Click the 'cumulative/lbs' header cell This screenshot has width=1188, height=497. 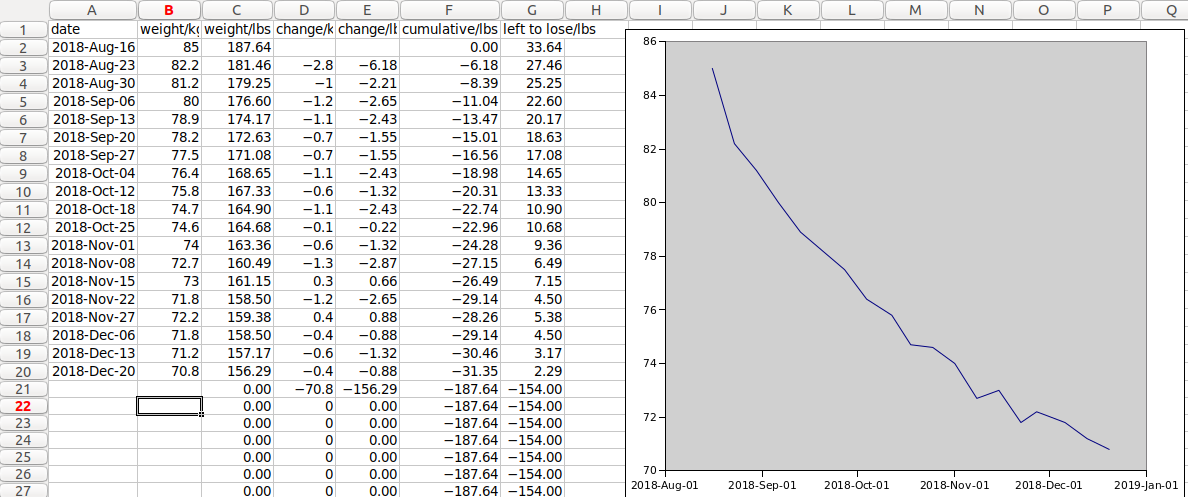tap(449, 29)
